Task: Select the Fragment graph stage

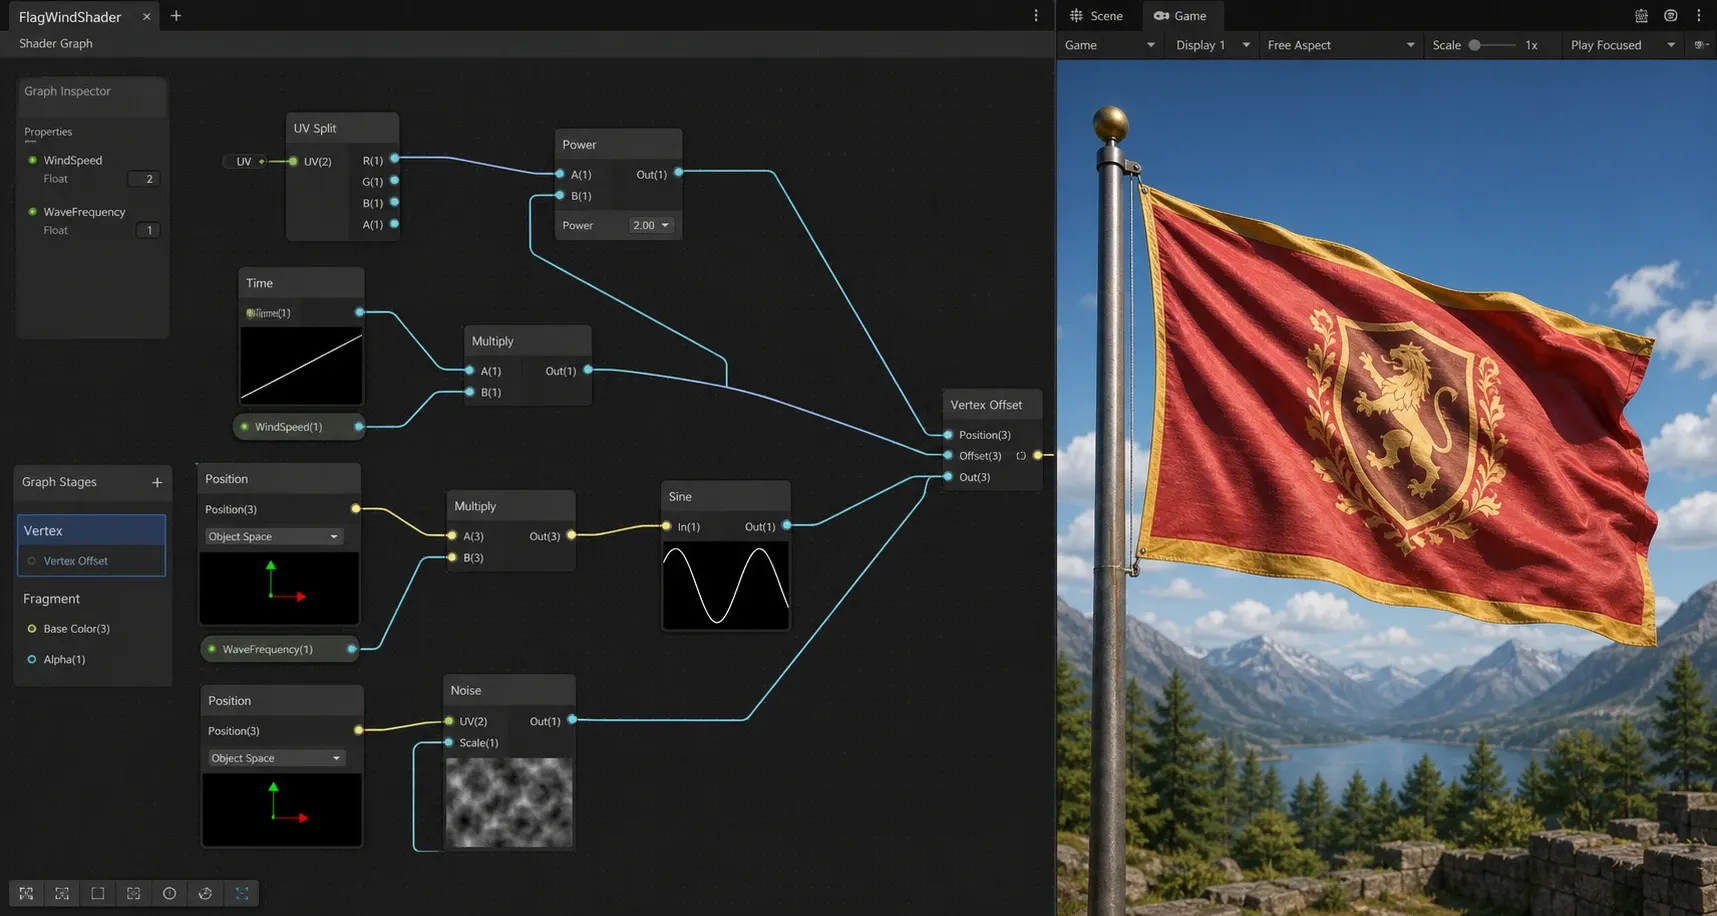Action: click(52, 599)
